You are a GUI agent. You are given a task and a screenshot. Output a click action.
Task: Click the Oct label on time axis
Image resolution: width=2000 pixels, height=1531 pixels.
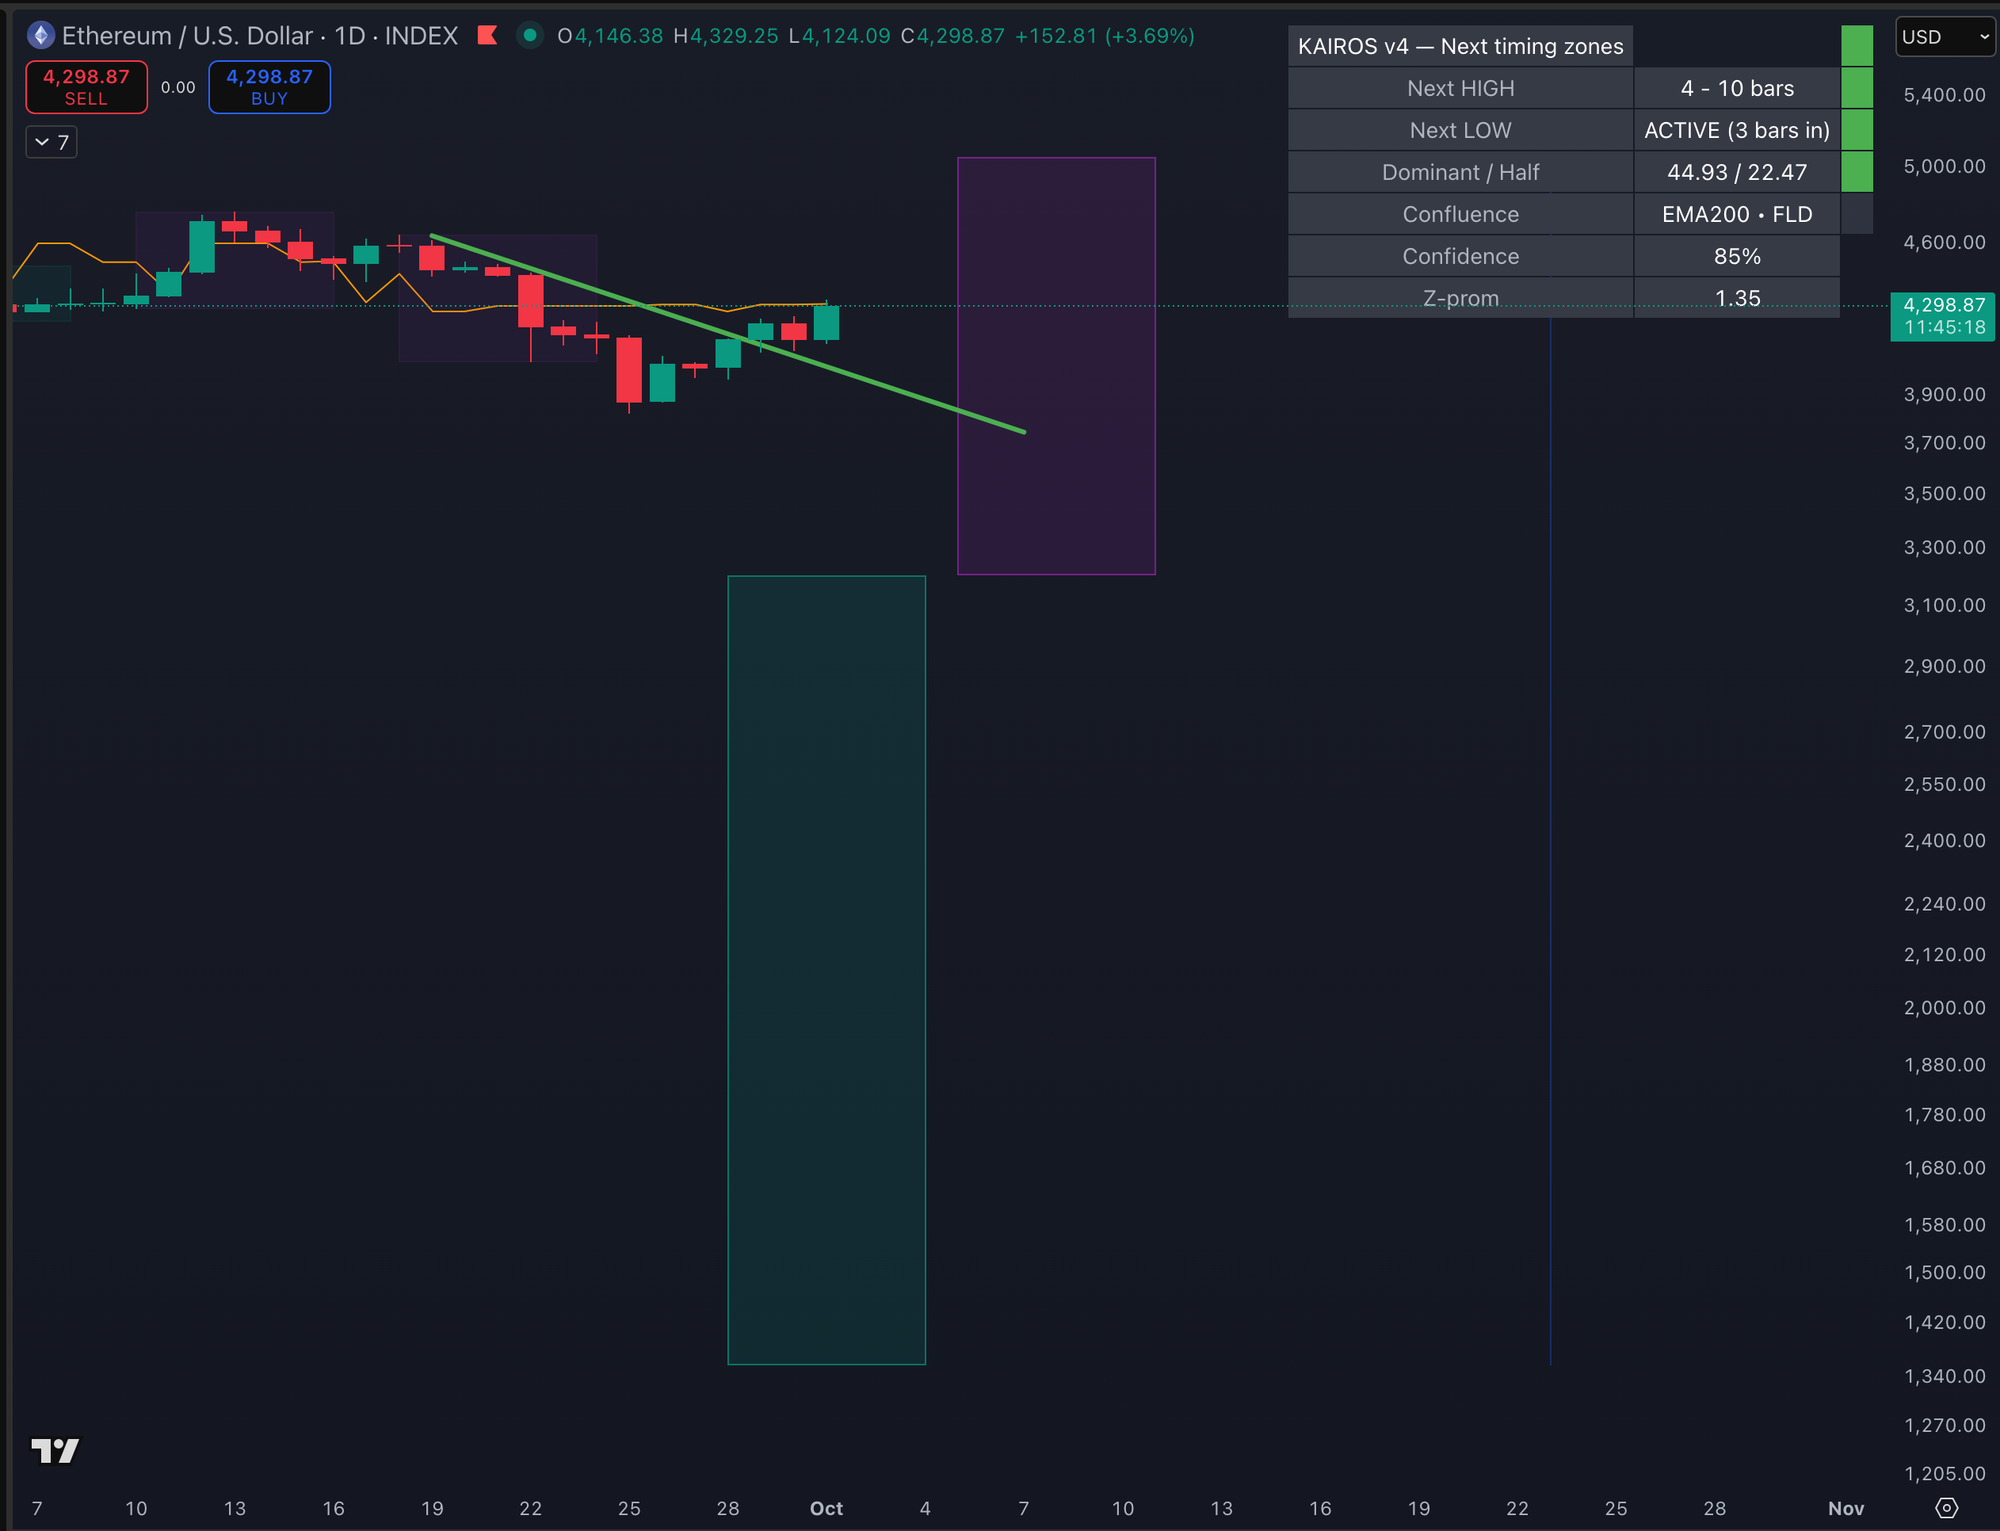click(826, 1508)
